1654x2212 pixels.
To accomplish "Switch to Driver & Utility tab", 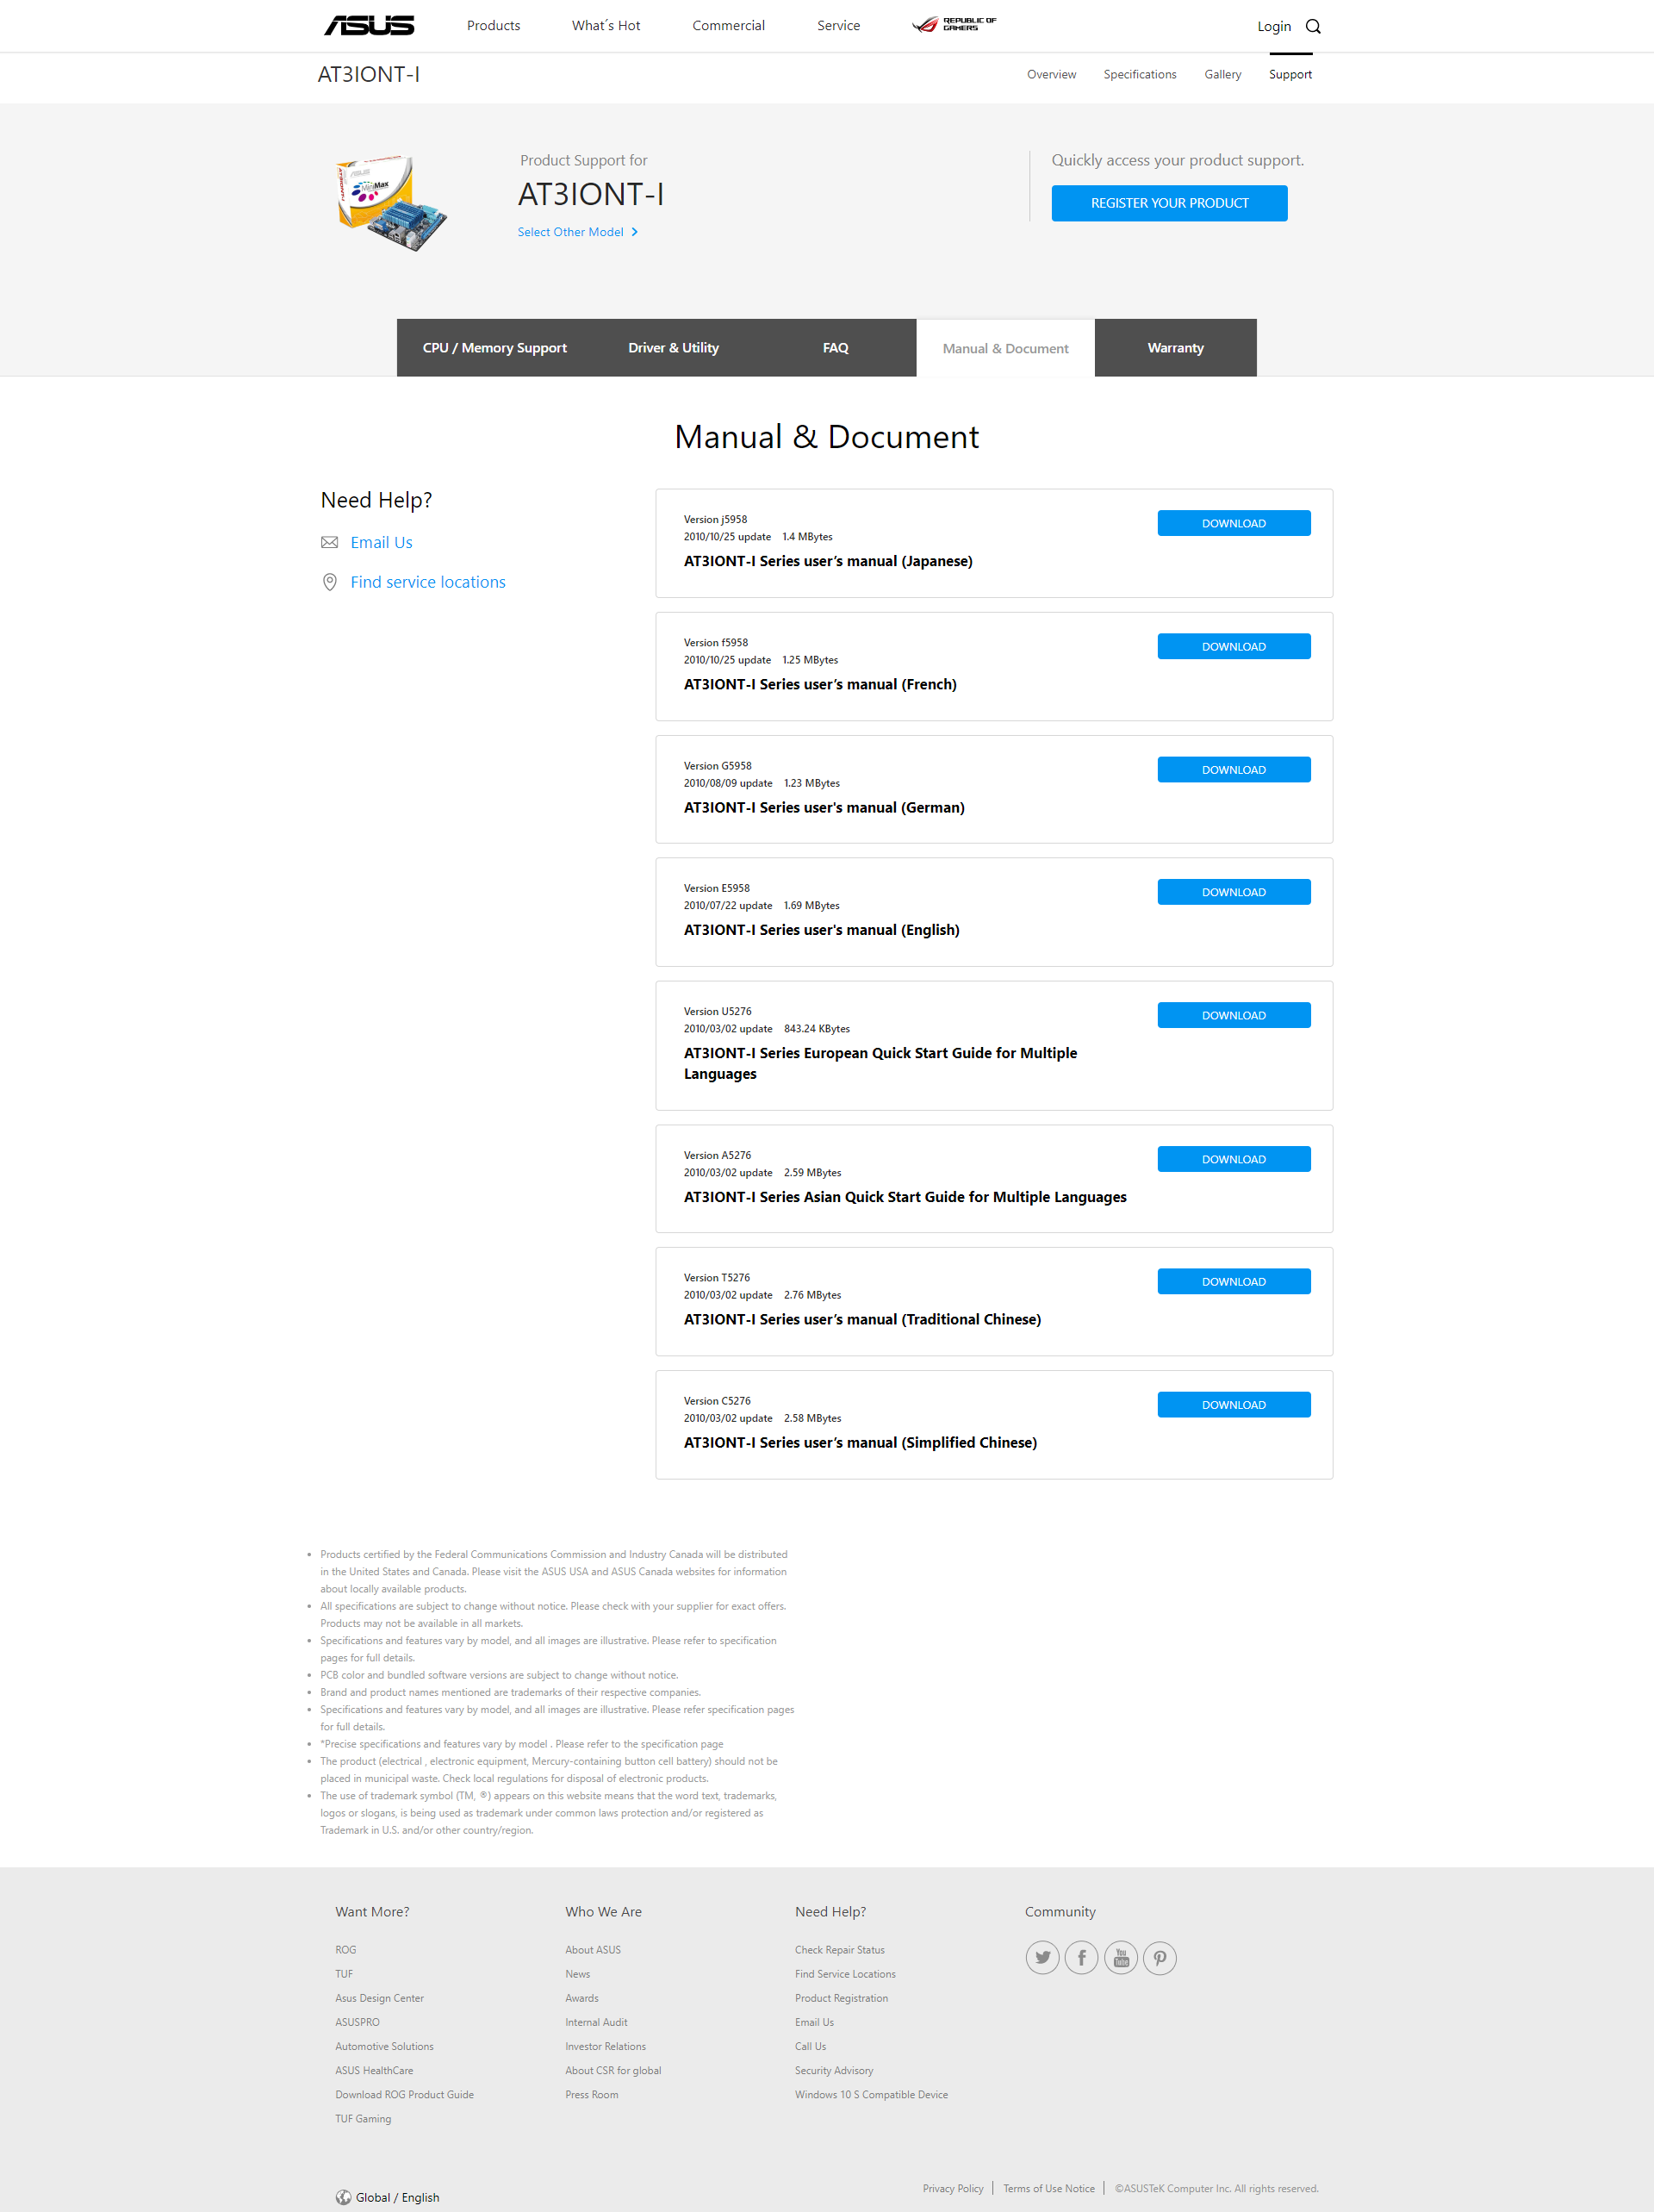I will point(673,348).
